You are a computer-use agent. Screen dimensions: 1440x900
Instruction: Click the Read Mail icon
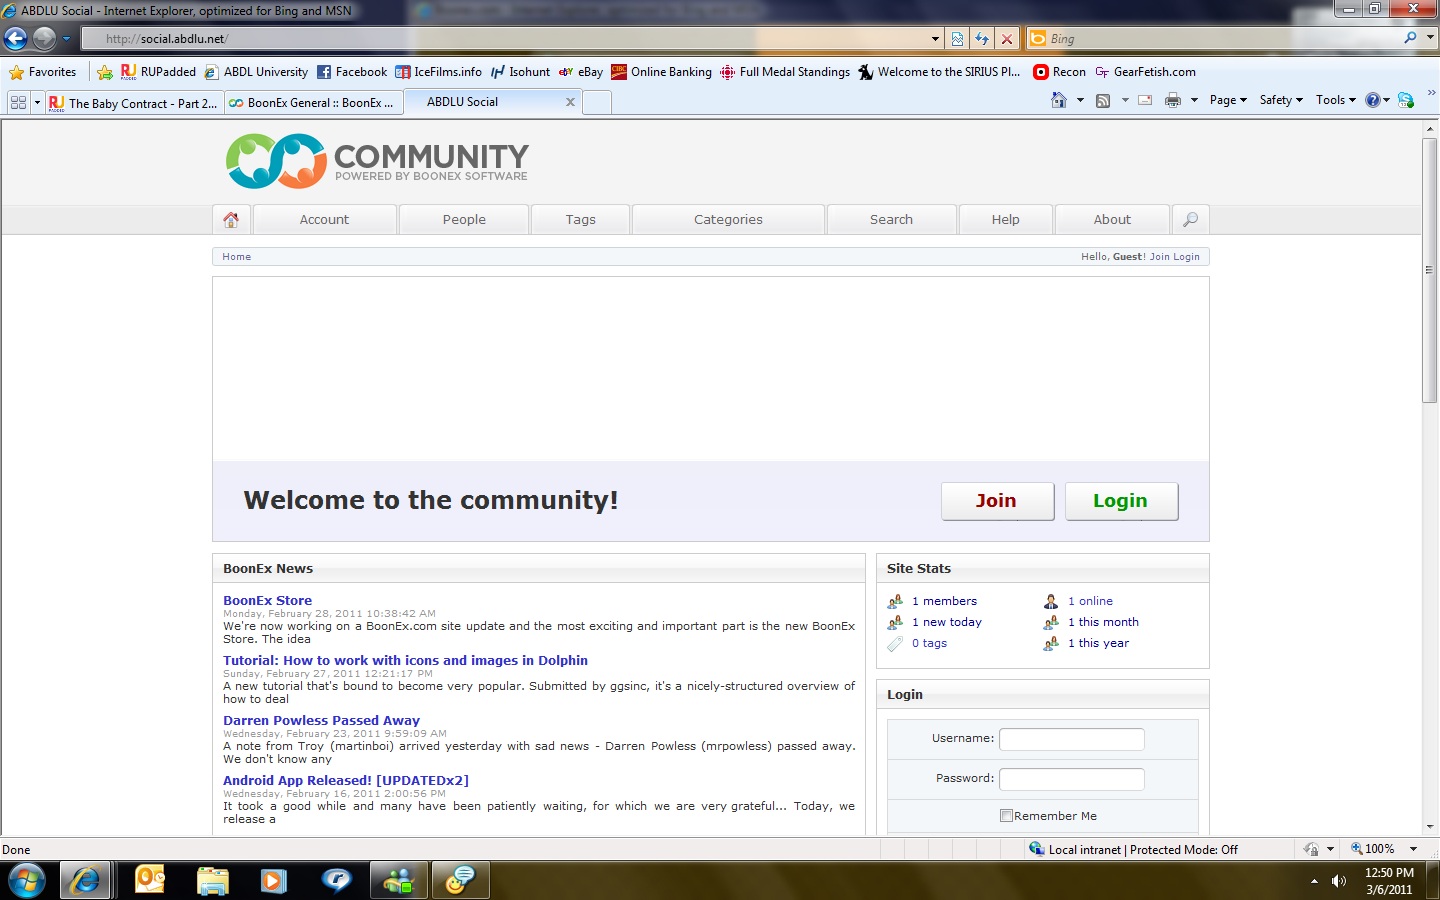tap(1145, 100)
